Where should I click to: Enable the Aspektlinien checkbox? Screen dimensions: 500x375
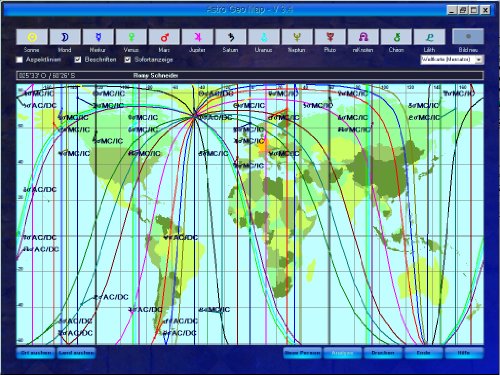point(20,60)
